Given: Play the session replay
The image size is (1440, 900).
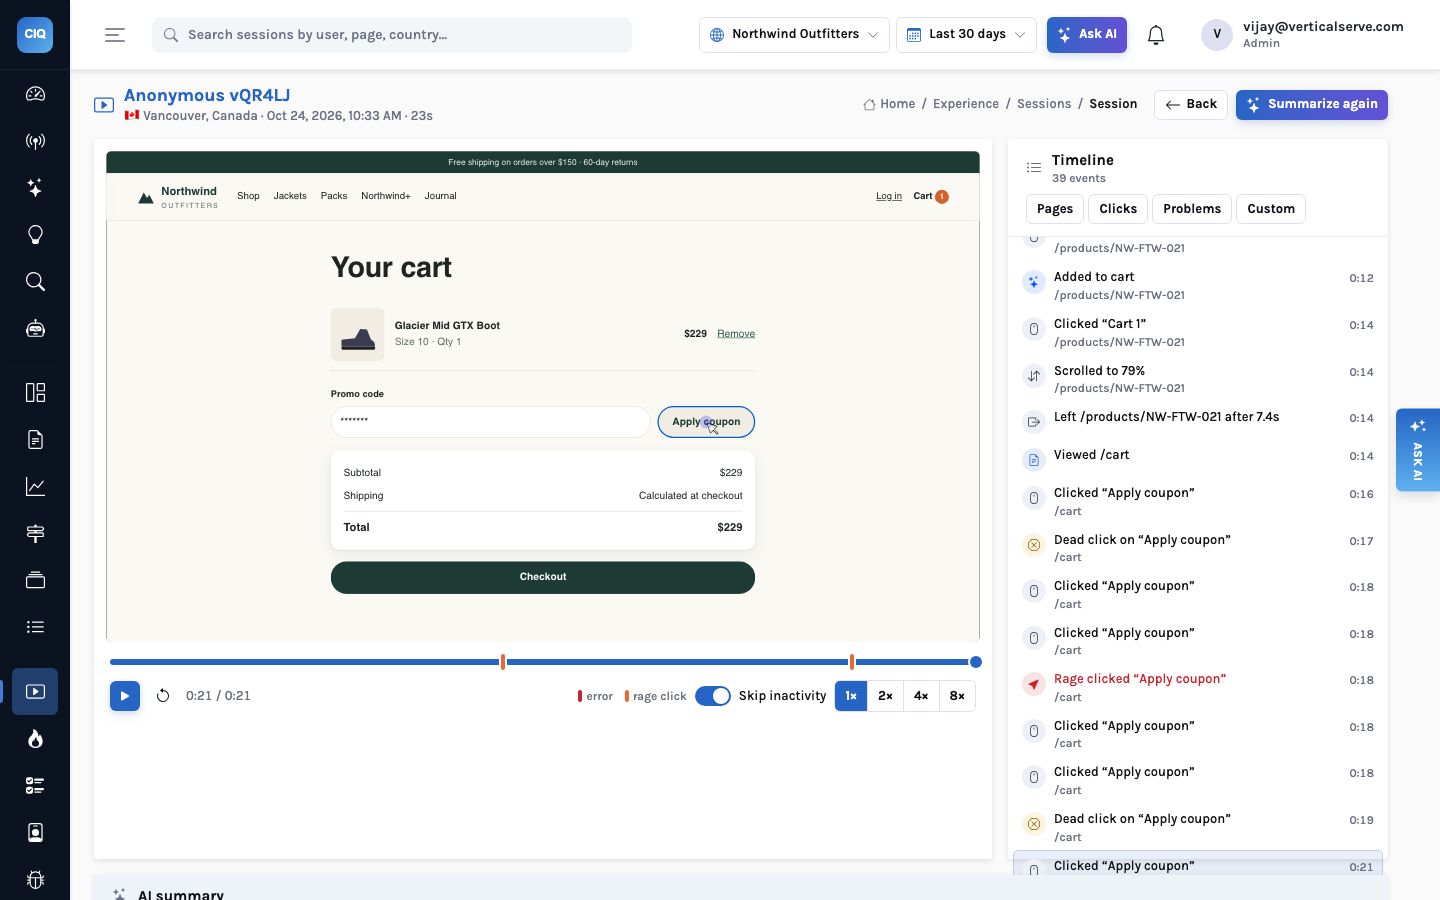Looking at the screenshot, I should point(125,696).
